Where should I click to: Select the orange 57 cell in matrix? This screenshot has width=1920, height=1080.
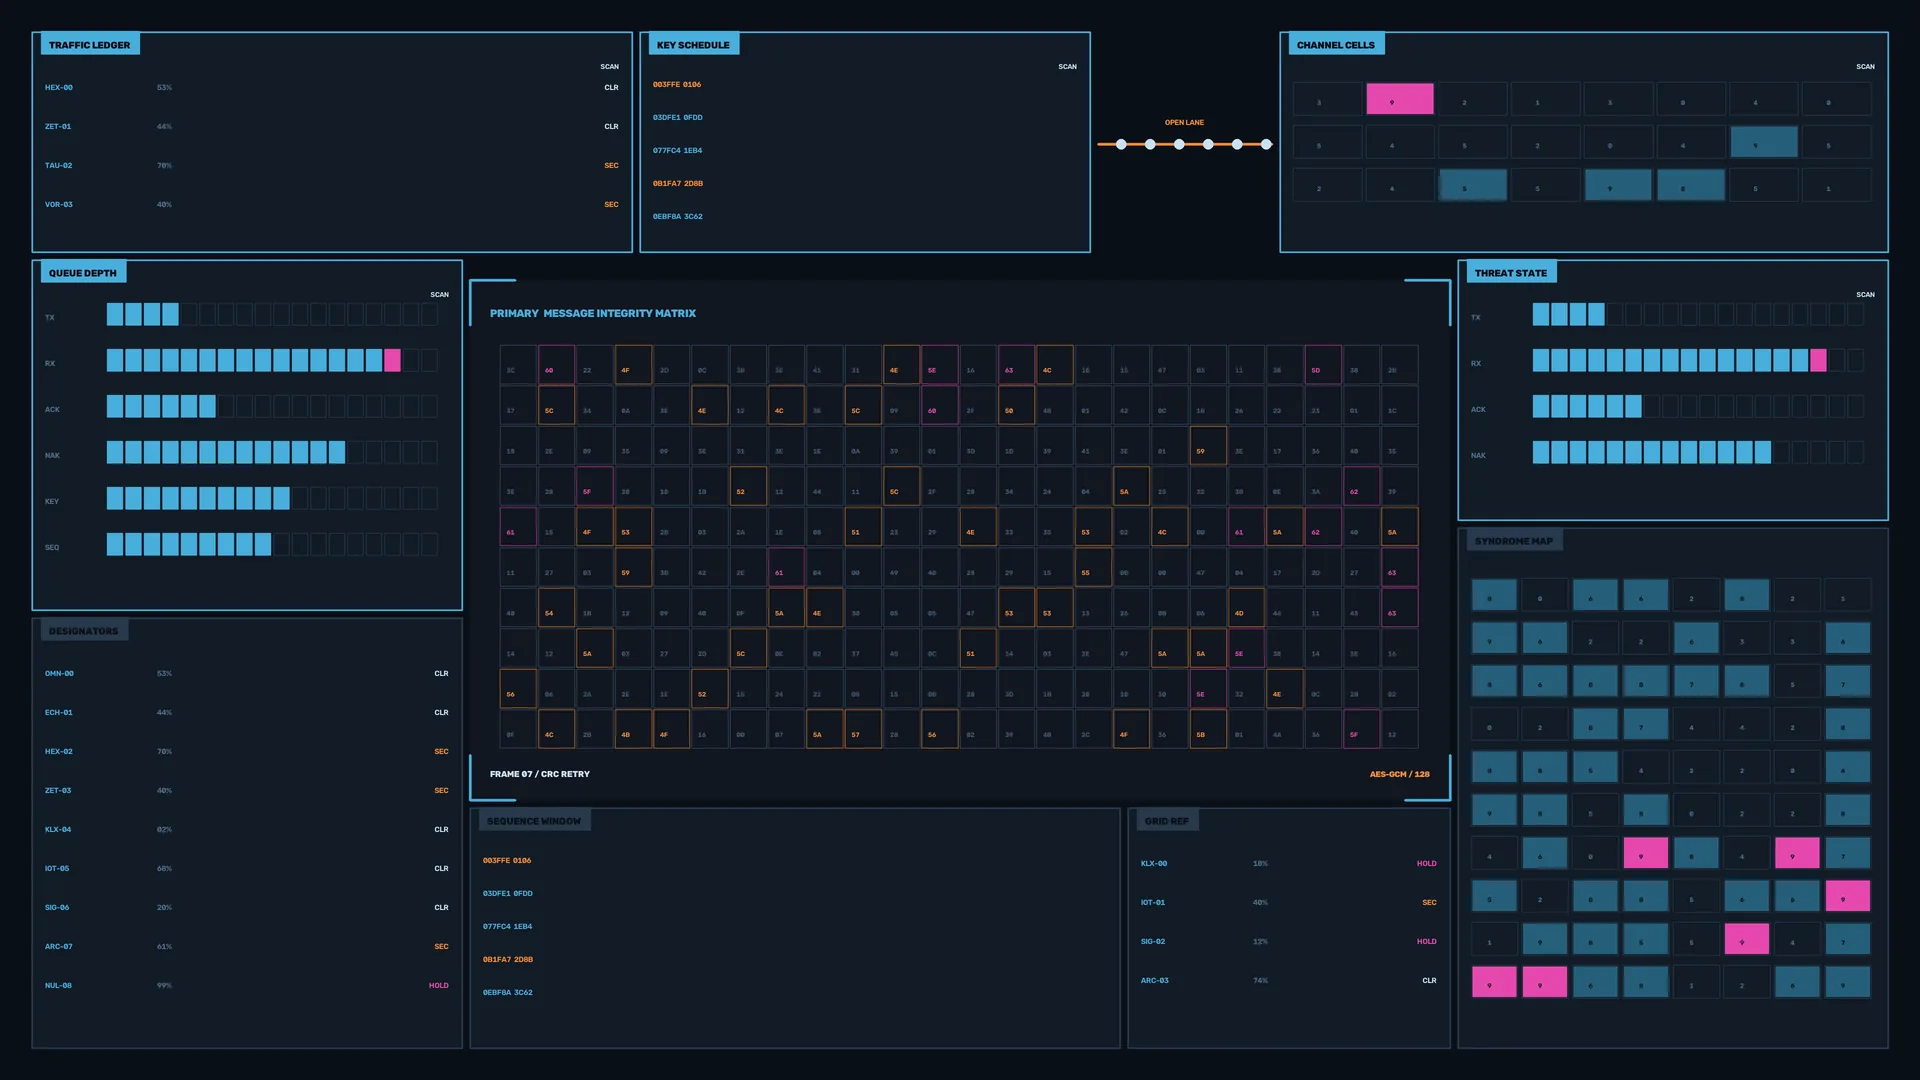pyautogui.click(x=863, y=730)
